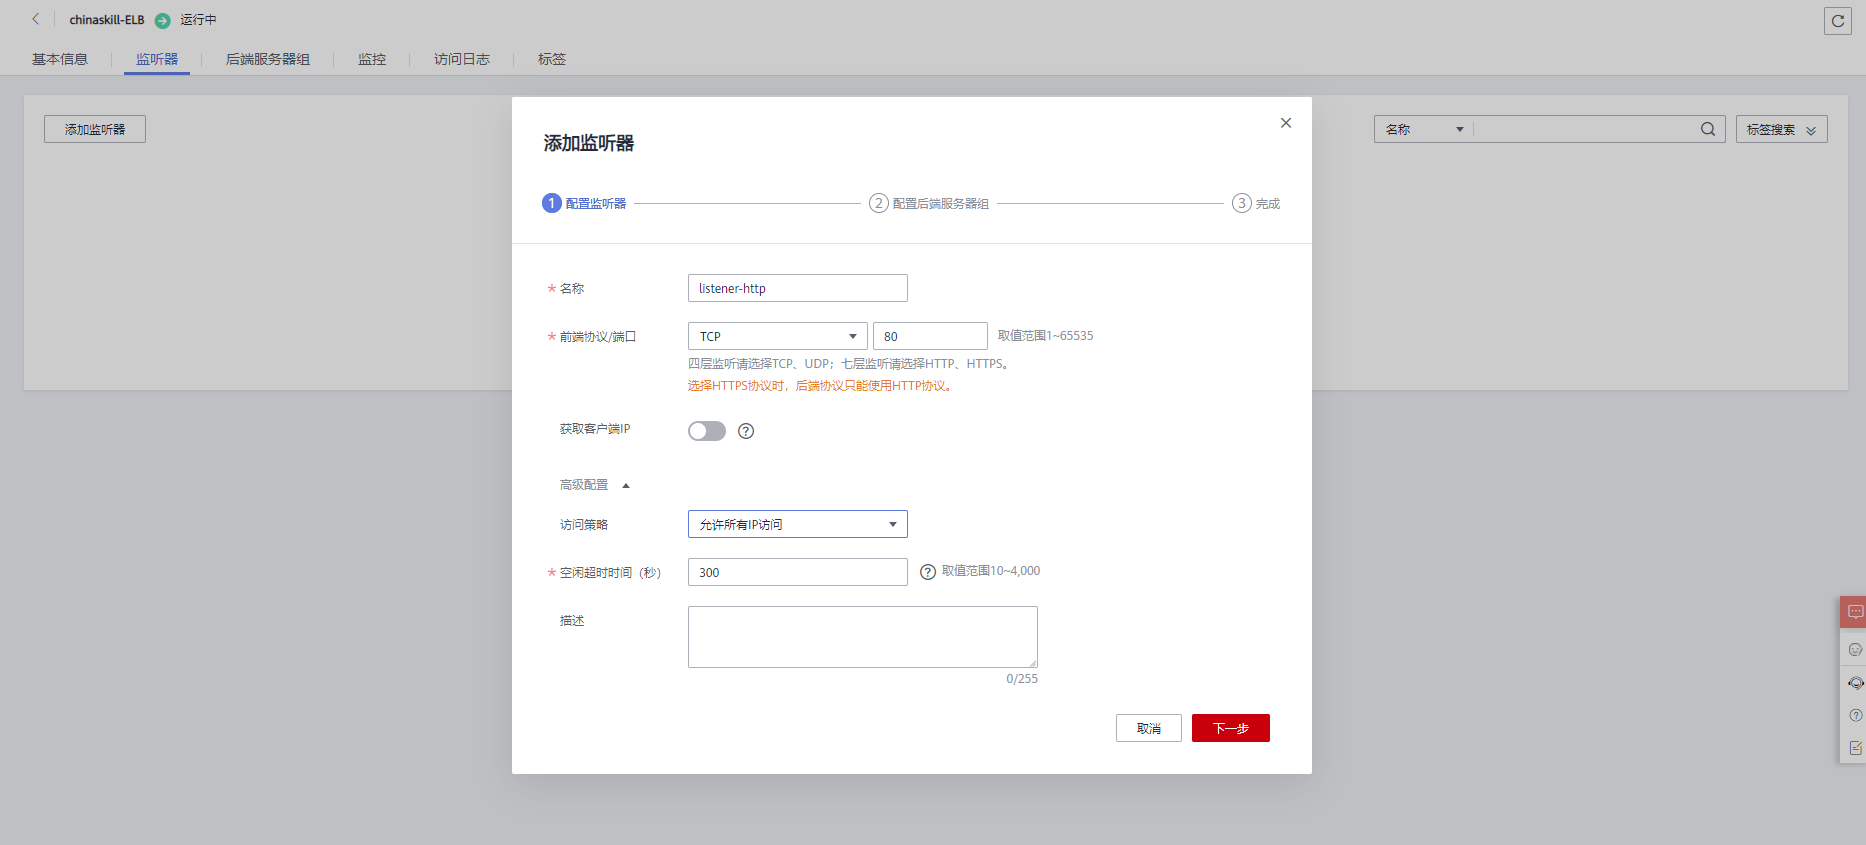Open the customer service headset sidebar icon
Image resolution: width=1866 pixels, height=845 pixels.
coord(1855,683)
